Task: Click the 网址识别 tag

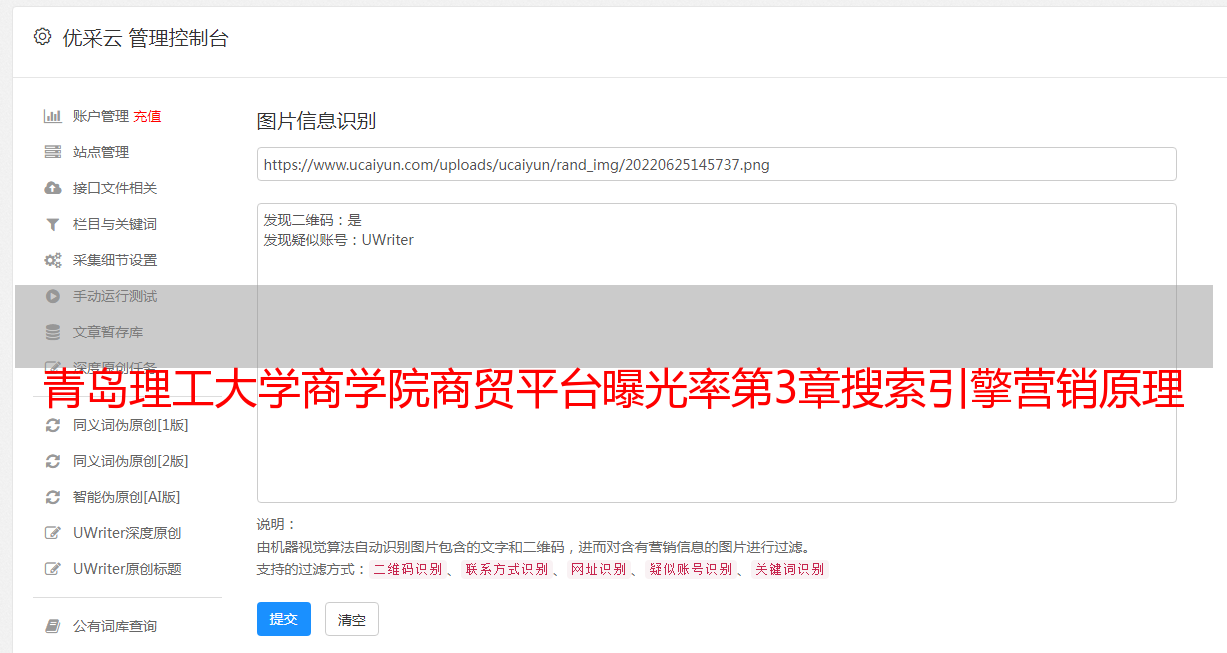Action: tap(598, 569)
